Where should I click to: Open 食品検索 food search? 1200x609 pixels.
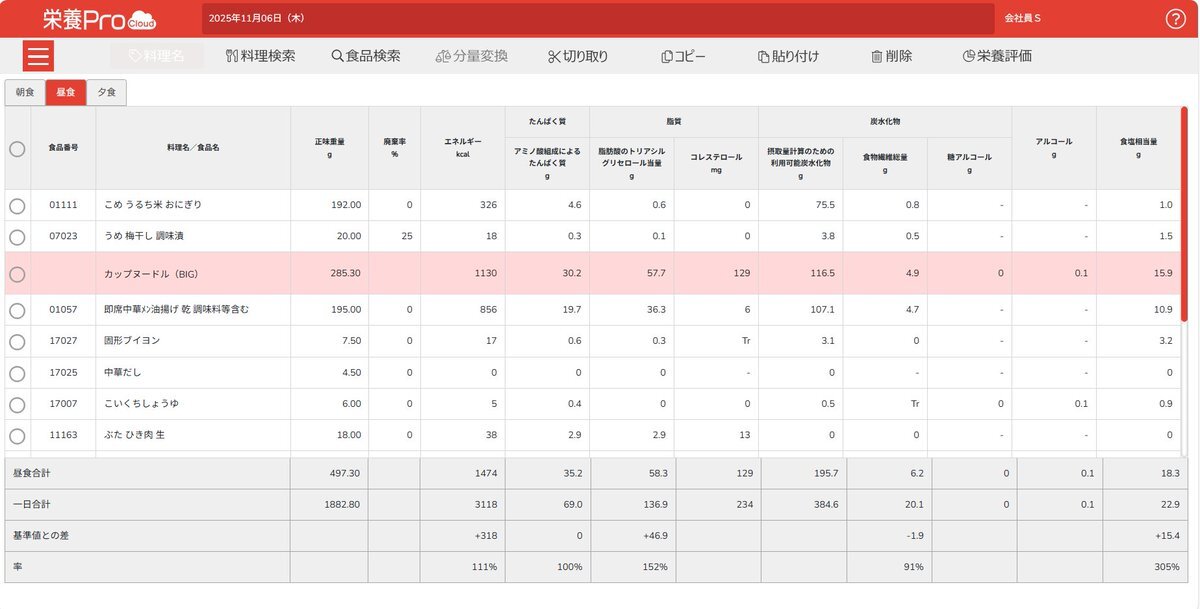366,56
